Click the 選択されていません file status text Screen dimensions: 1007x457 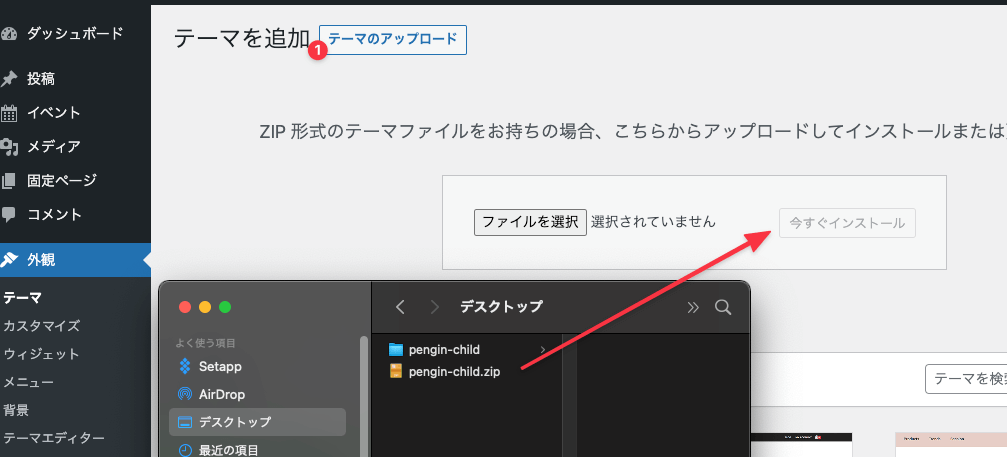[x=653, y=222]
